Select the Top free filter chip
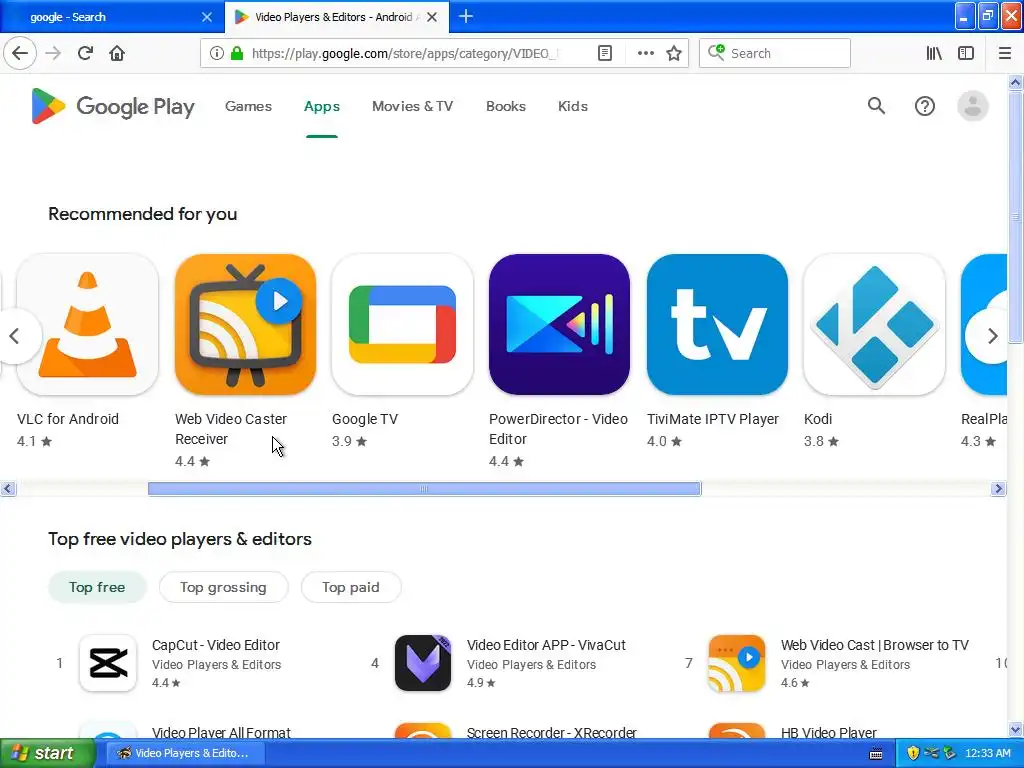 pyautogui.click(x=97, y=587)
